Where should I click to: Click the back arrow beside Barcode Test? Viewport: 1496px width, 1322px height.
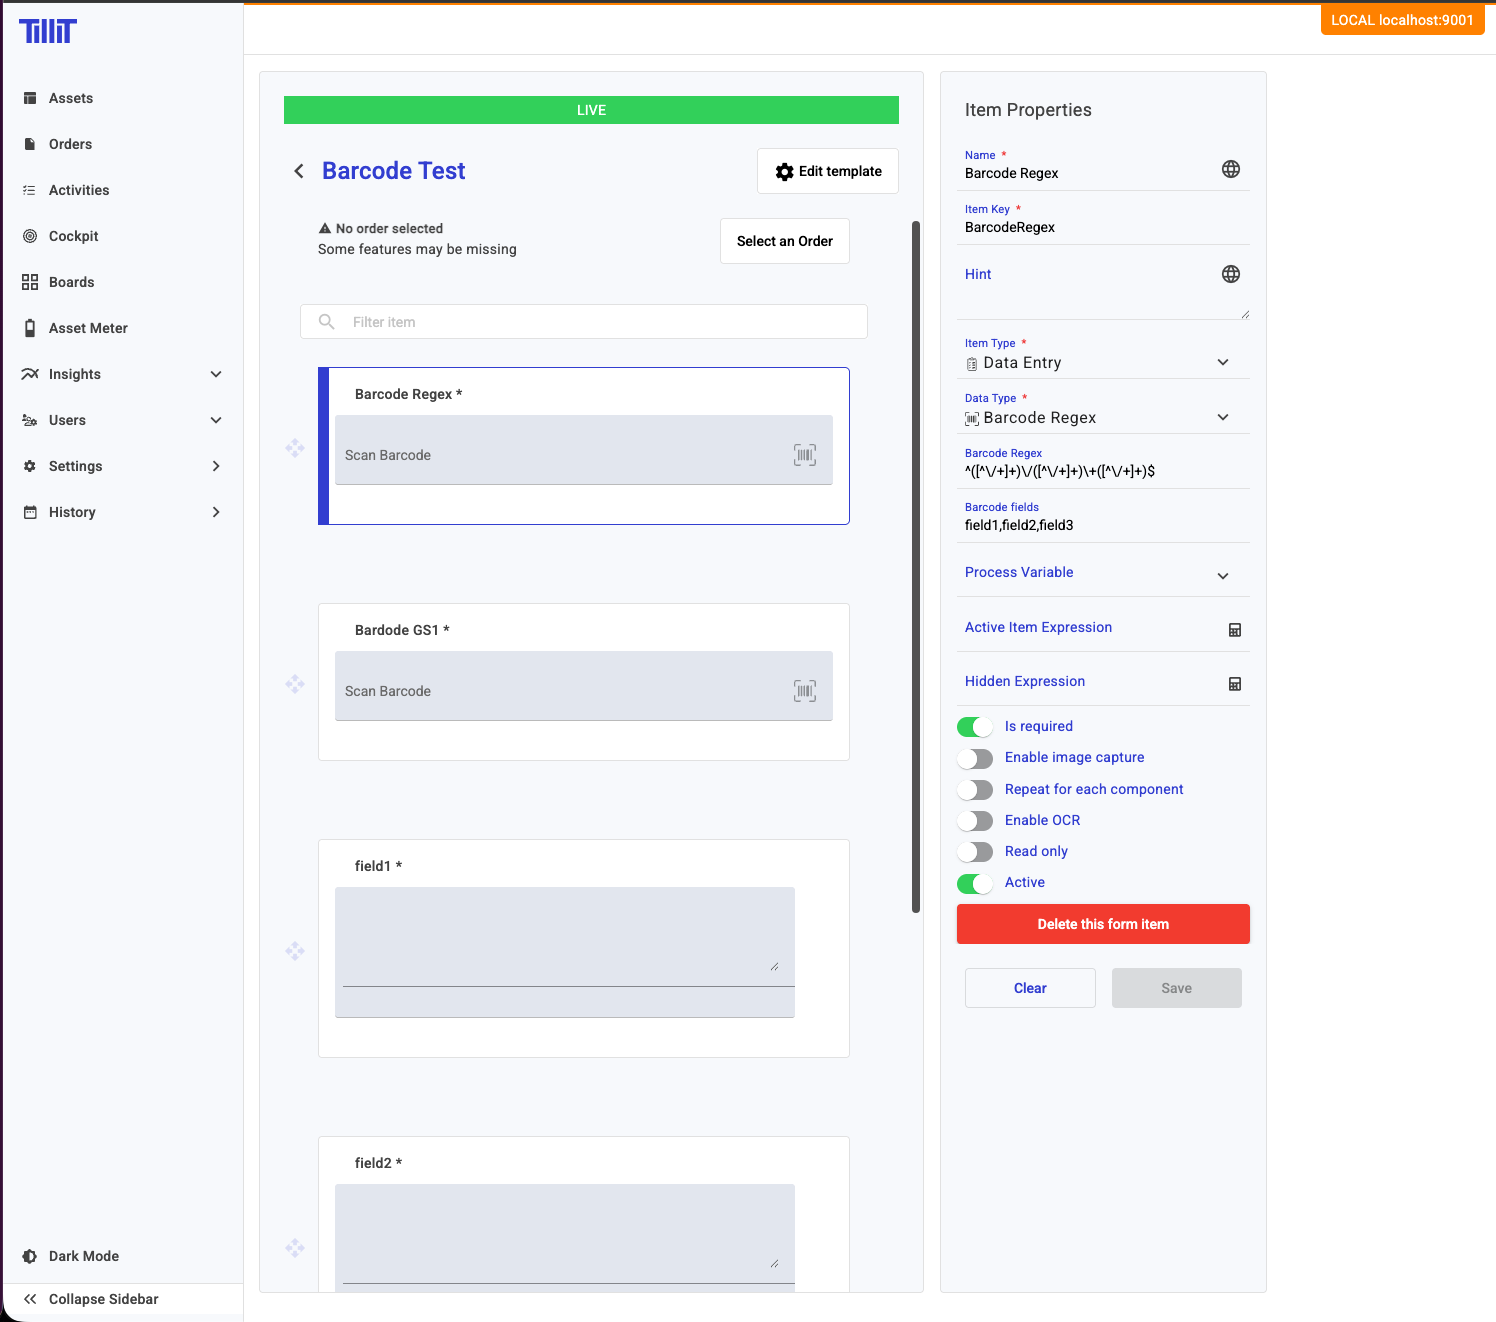299,171
